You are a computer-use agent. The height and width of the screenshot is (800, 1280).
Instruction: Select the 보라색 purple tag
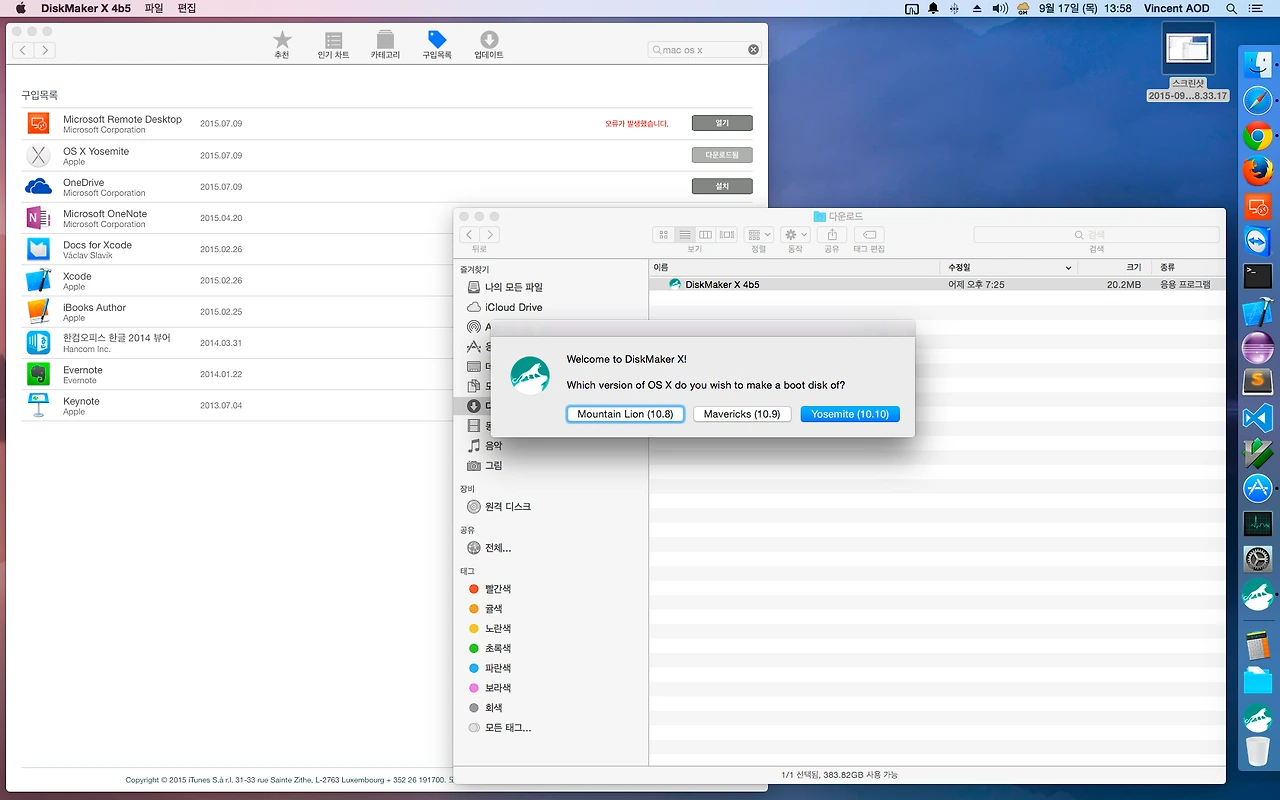tap(490, 688)
